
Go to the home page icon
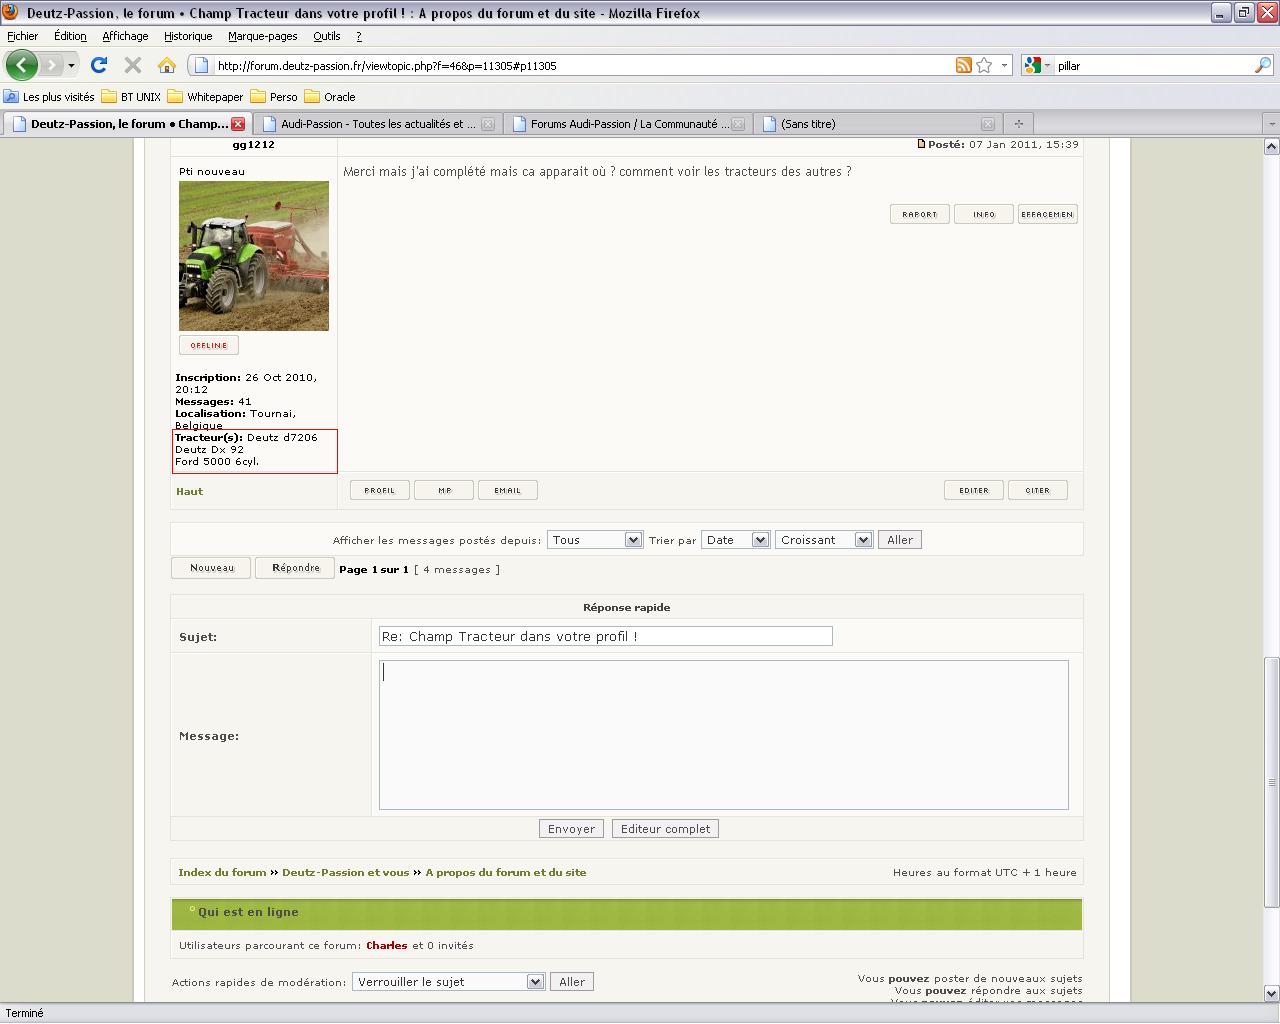pyautogui.click(x=167, y=65)
